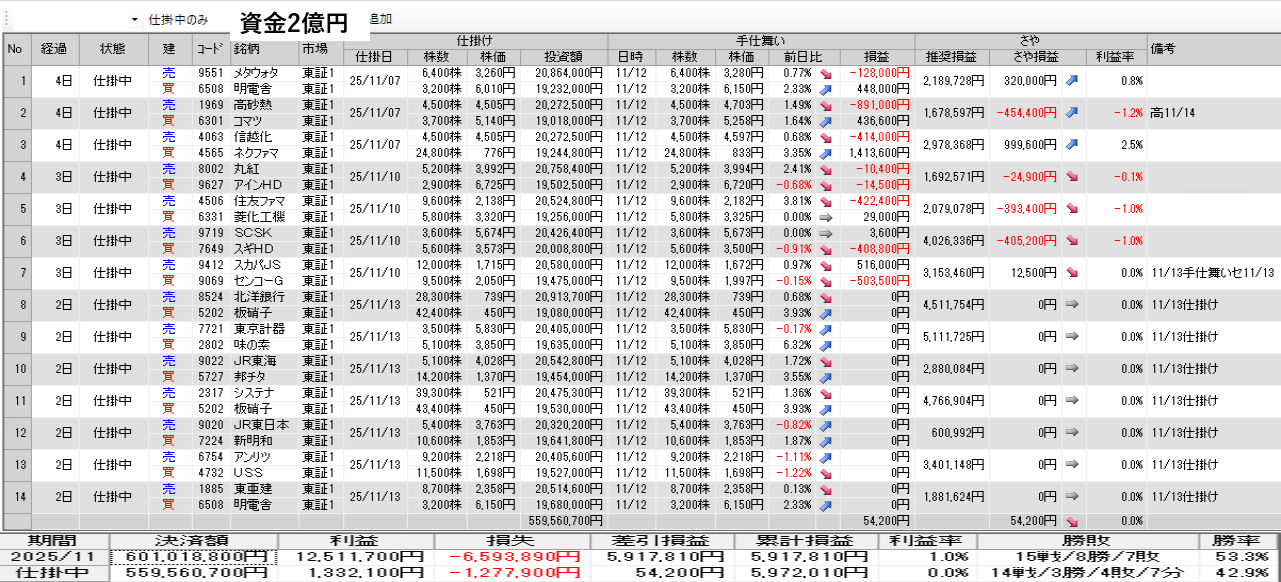Open the dropdown arrow left of 仕掛中のみ
The height and width of the screenshot is (582, 1281).
[135, 20]
